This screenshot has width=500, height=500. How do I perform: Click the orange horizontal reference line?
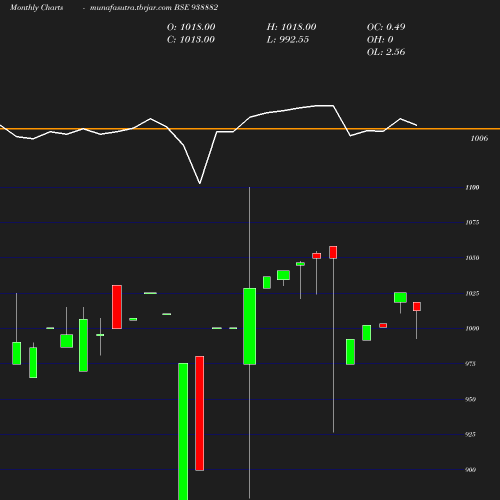point(250,129)
